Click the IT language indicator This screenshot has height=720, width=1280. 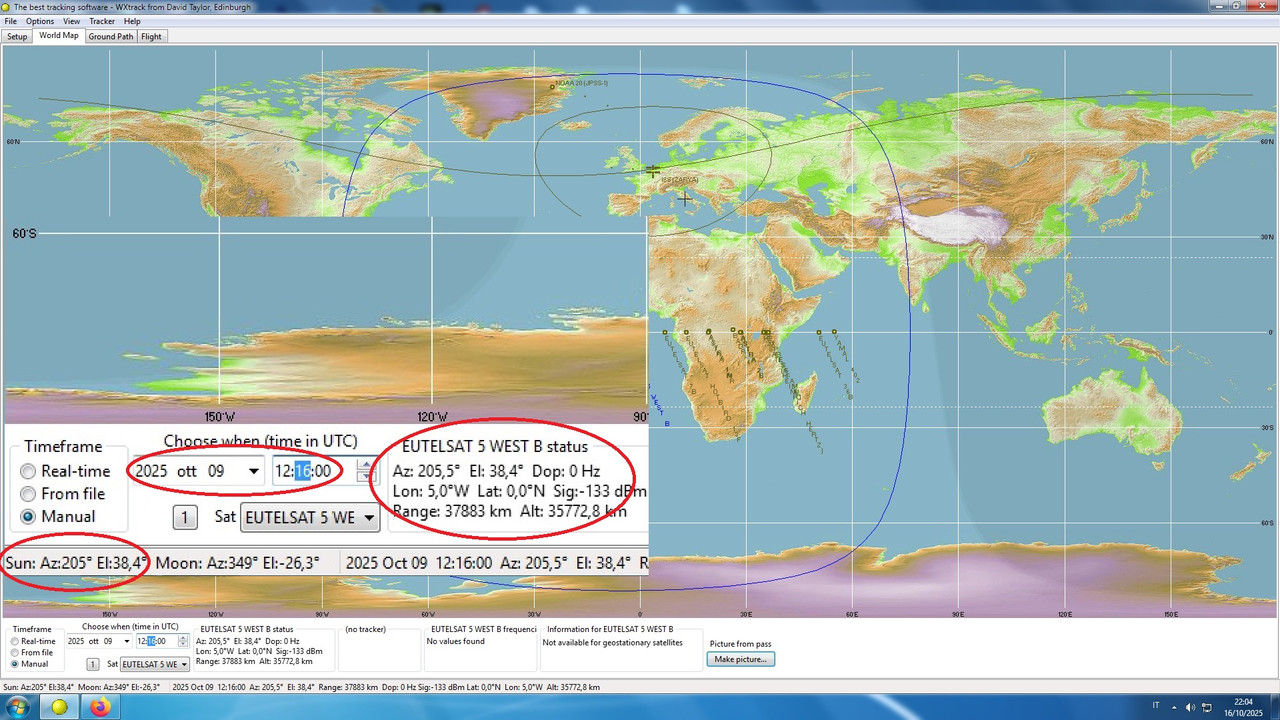(x=1156, y=705)
